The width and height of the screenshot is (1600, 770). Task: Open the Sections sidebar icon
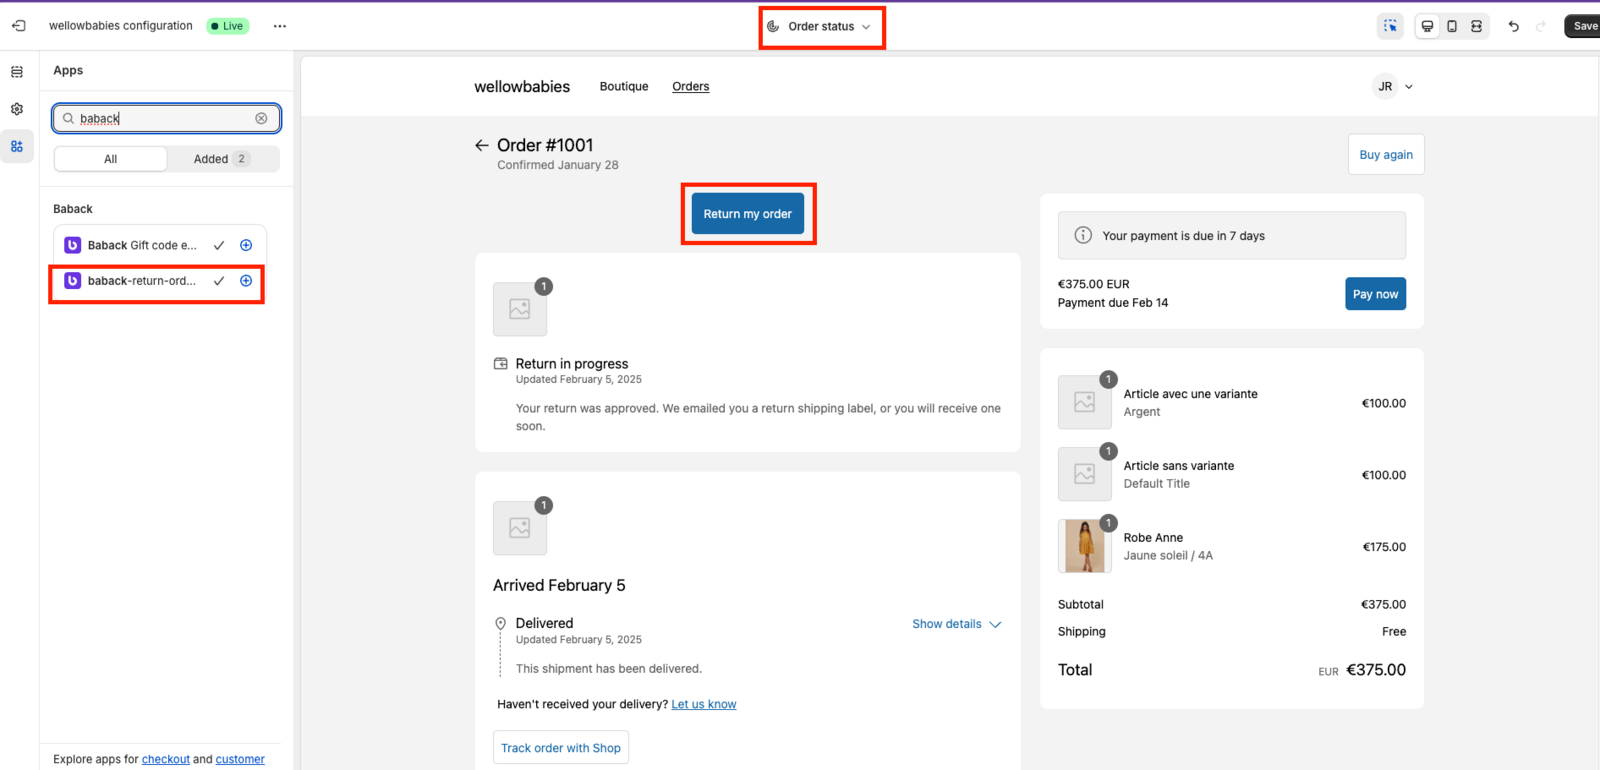coord(17,72)
